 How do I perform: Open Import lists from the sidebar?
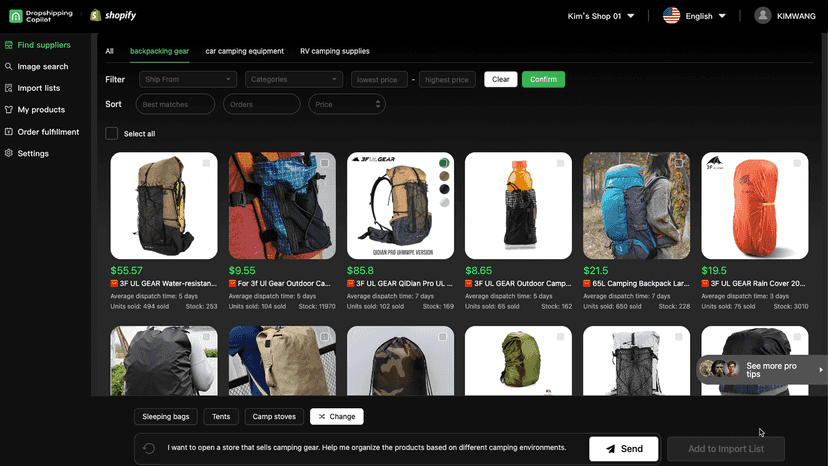(x=39, y=88)
